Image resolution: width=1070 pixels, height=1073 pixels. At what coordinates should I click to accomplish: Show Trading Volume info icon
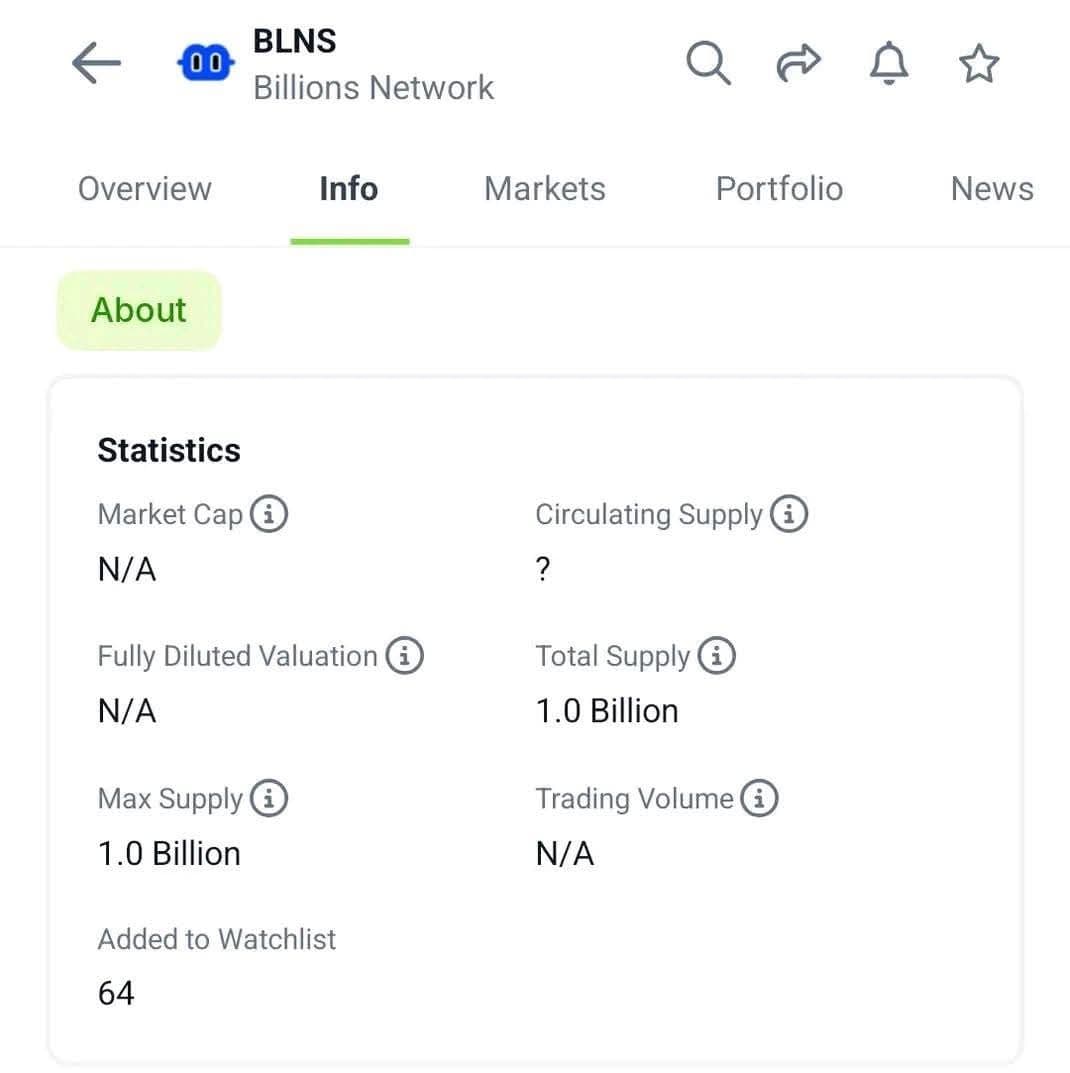click(759, 799)
